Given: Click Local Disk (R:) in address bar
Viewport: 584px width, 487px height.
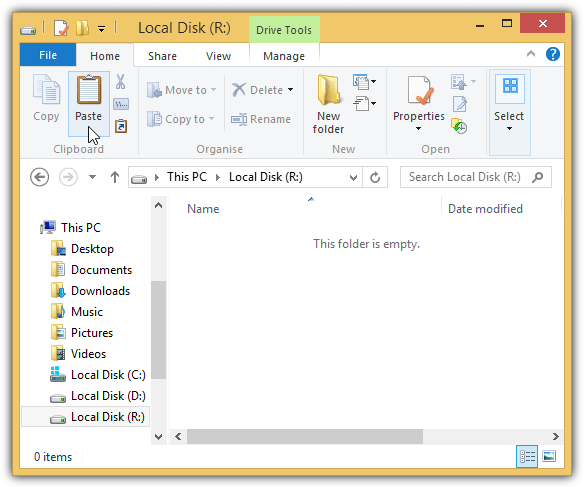Looking at the screenshot, I should click(x=266, y=177).
